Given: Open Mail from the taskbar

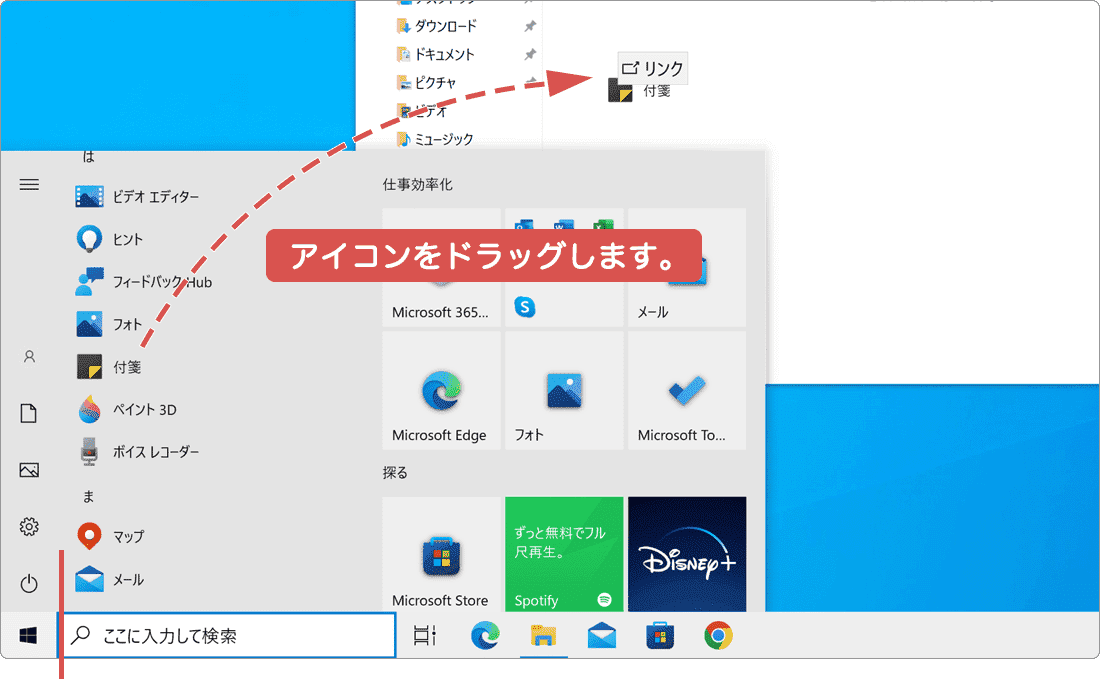Looking at the screenshot, I should pos(601,634).
